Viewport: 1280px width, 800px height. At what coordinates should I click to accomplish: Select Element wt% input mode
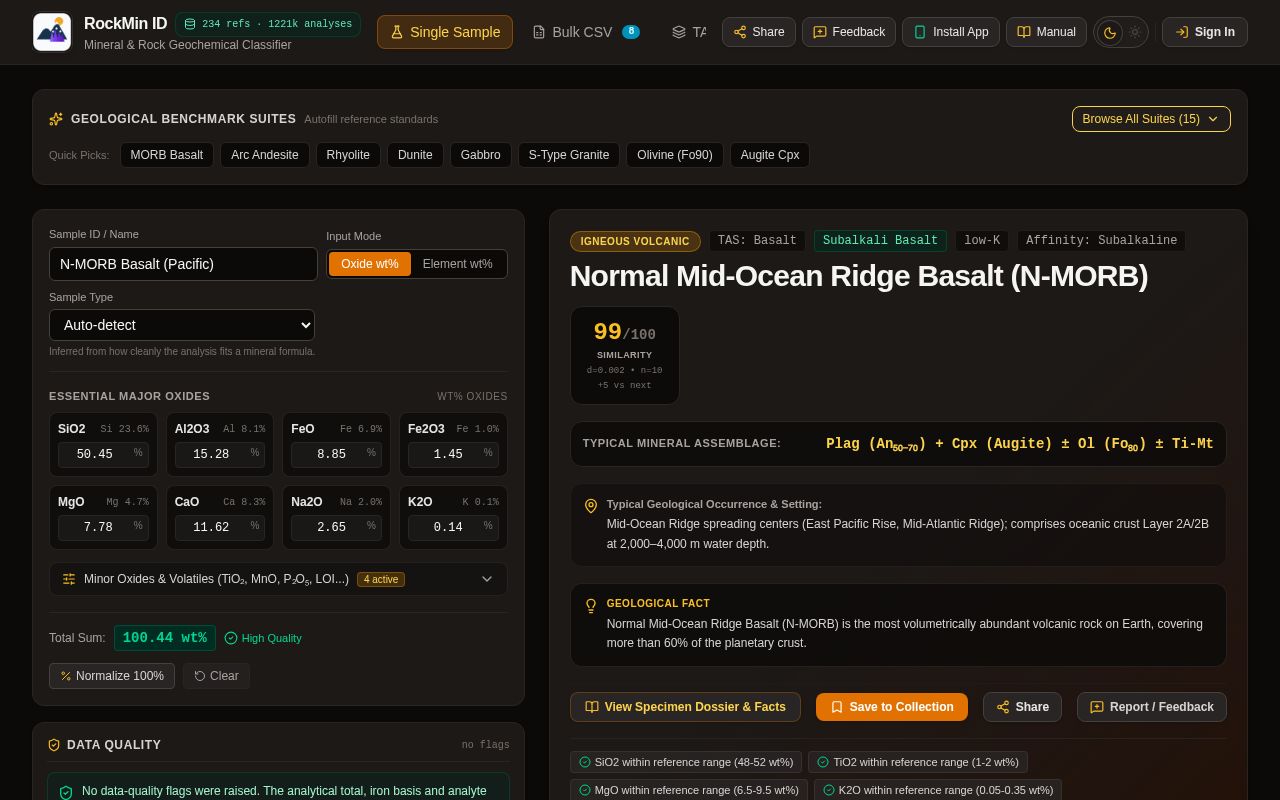pos(458,264)
